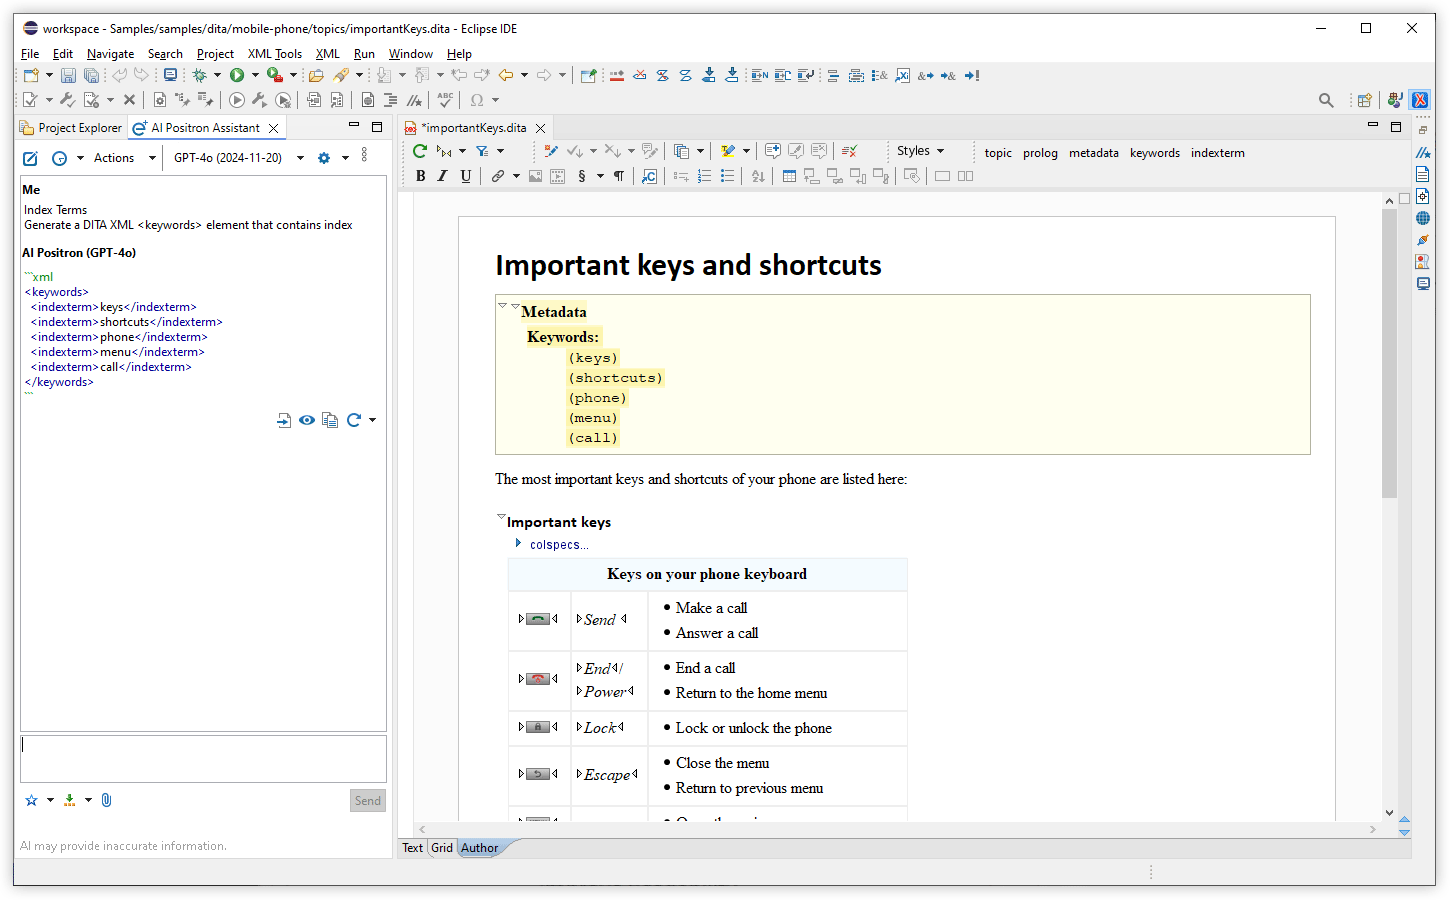Viewport: 1450px width, 900px height.
Task: Click the insert response into document icon
Action: (284, 420)
